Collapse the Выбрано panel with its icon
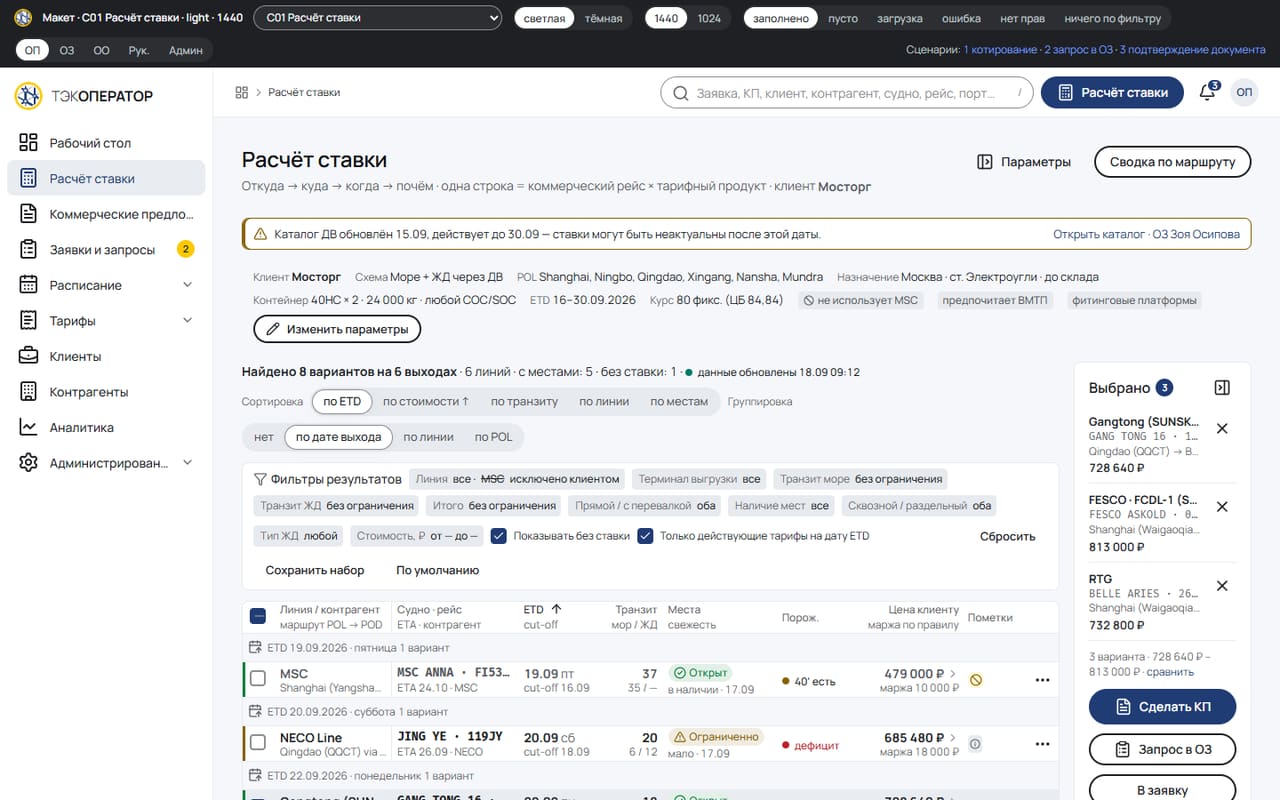Viewport: 1280px width, 800px height. (x=1221, y=388)
